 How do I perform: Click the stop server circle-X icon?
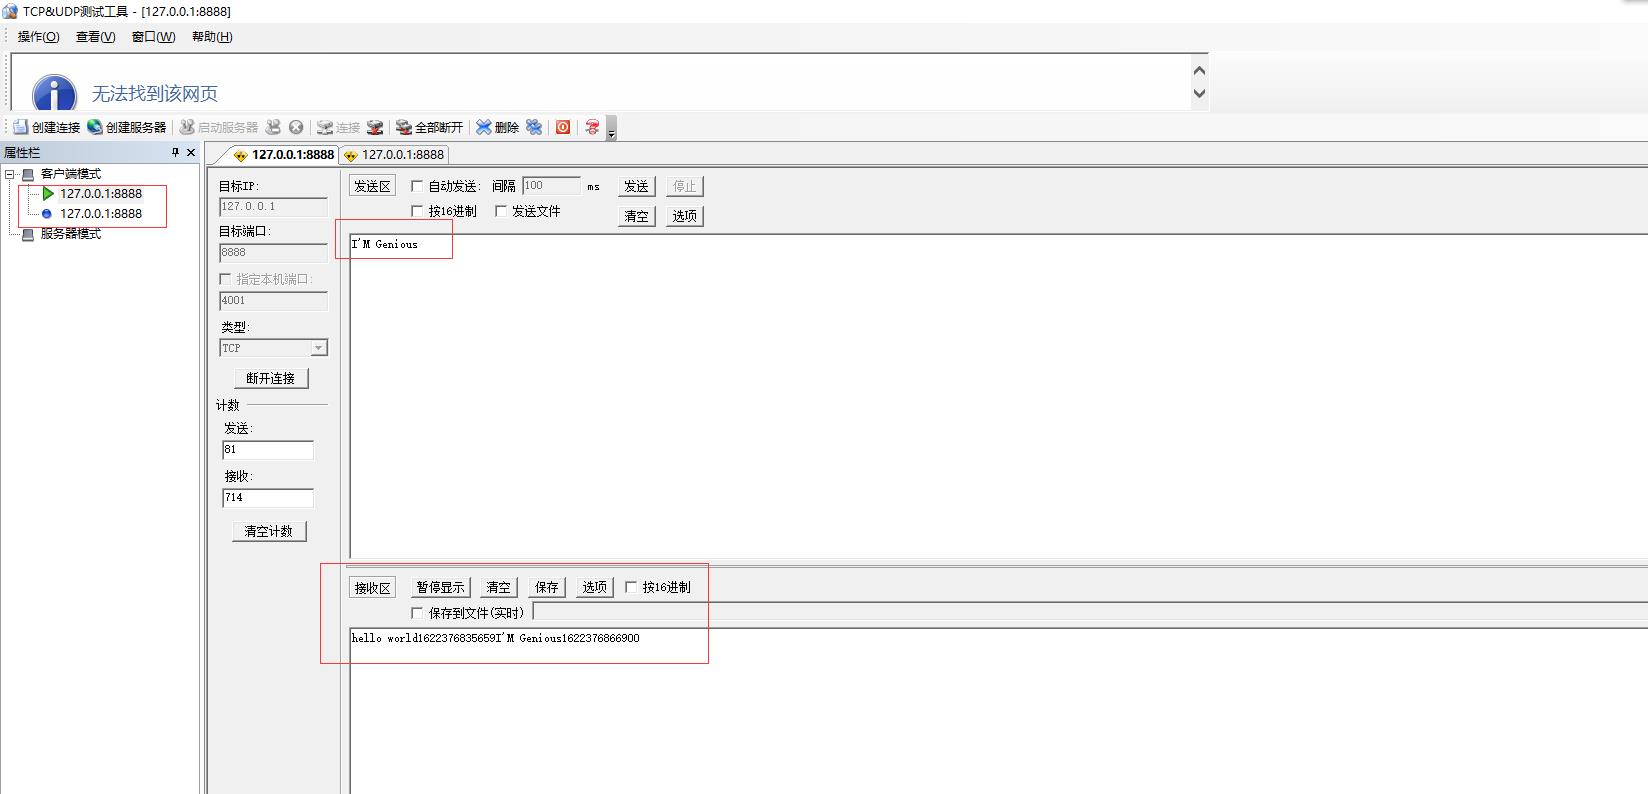(296, 127)
